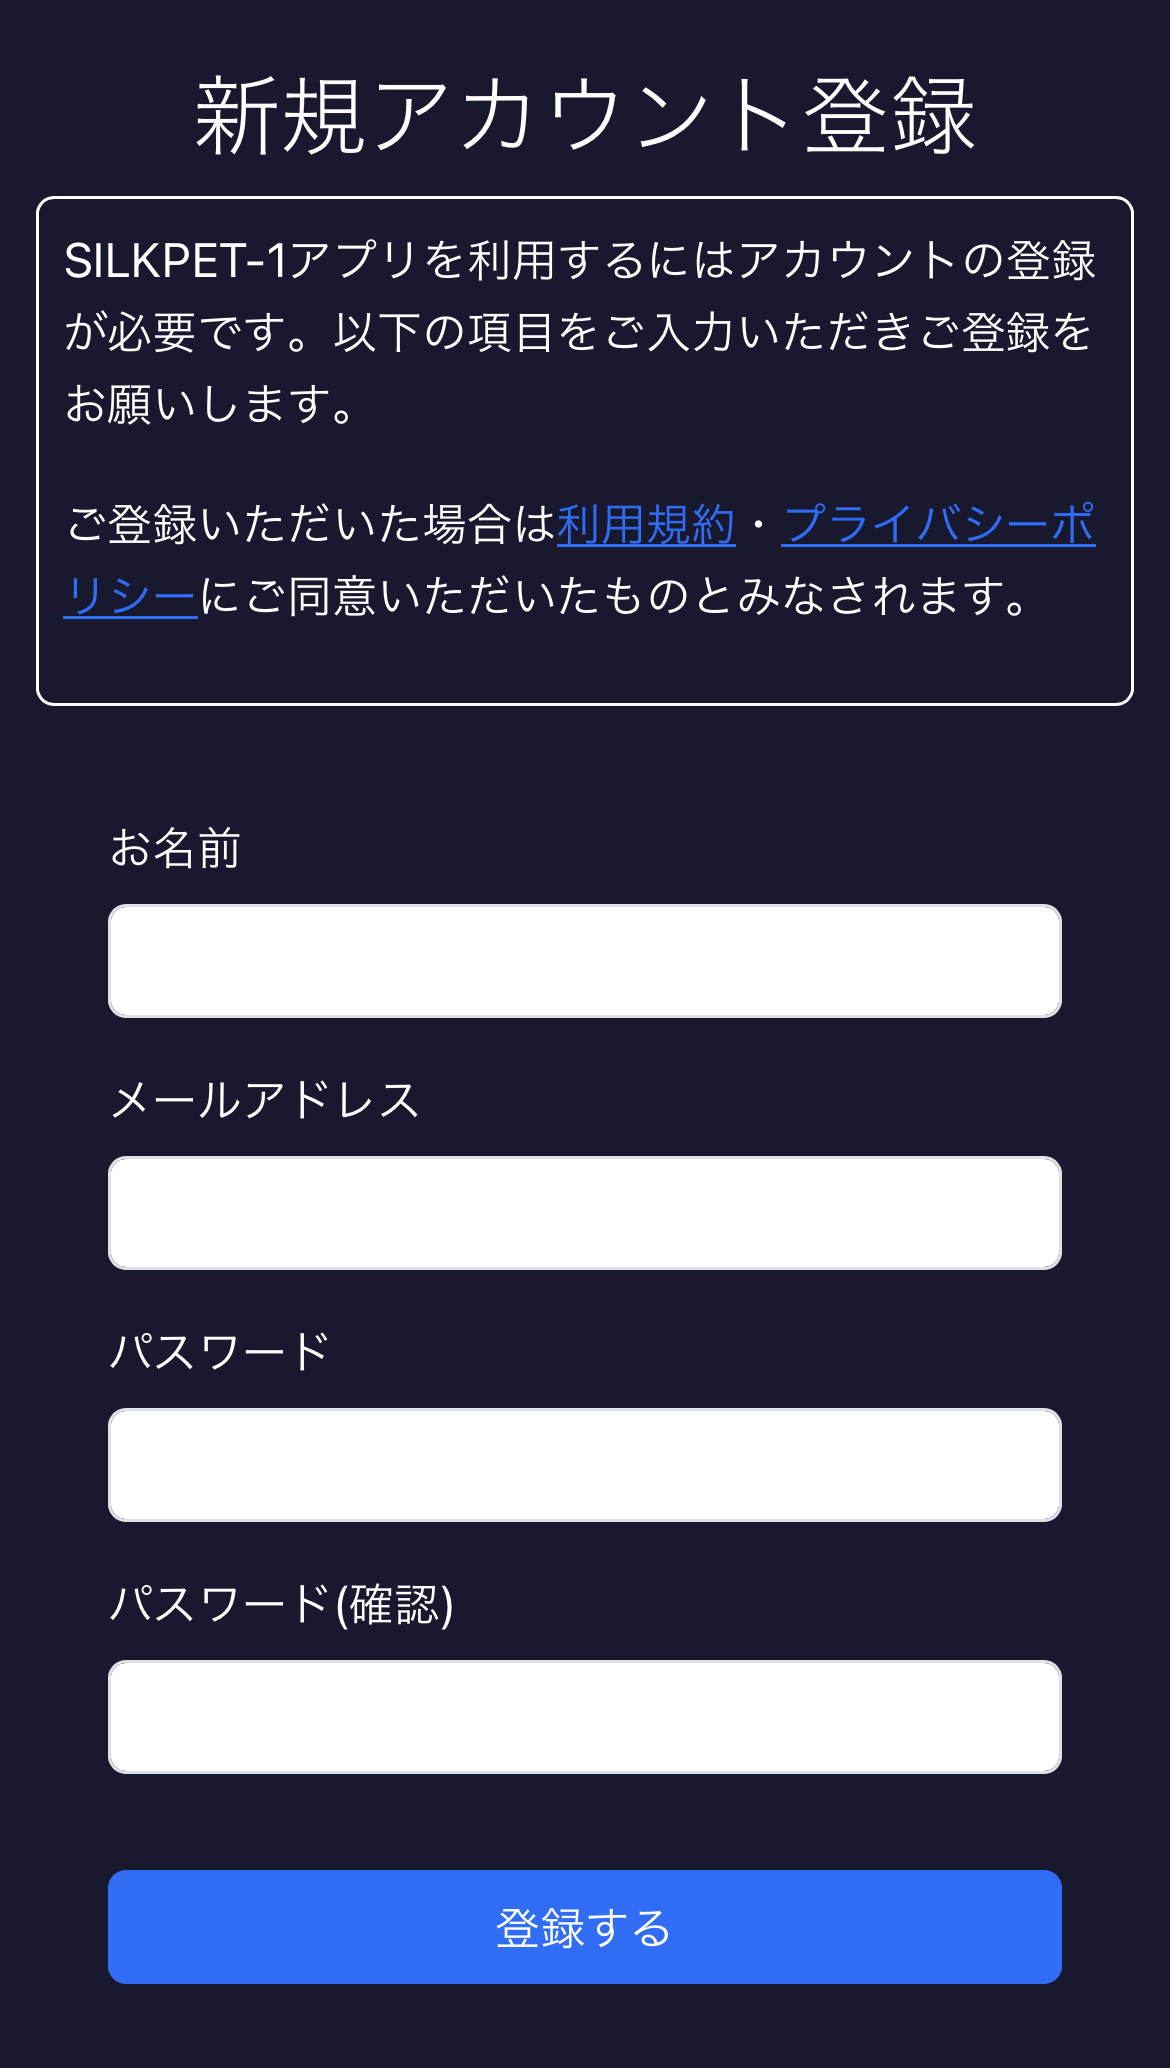1170x2068 pixels.
Task: Click the wrapped リシー link portion
Action: tap(130, 597)
